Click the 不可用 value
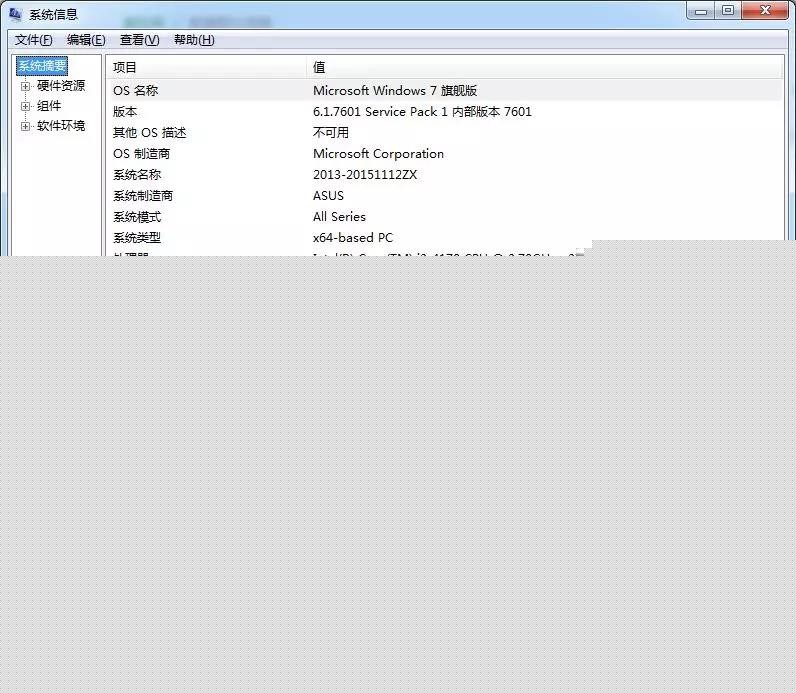This screenshot has width=796, height=693. pyautogui.click(x=330, y=133)
